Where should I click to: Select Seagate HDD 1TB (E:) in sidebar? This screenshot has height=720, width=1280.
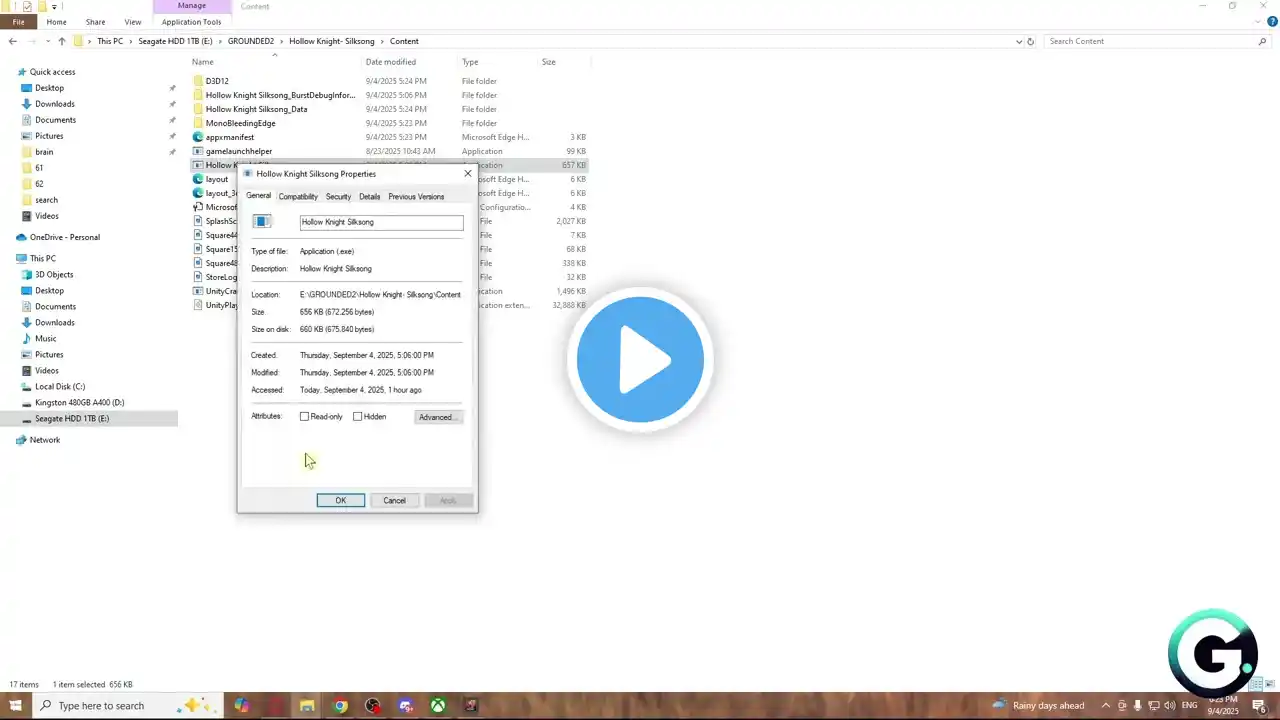click(x=72, y=418)
